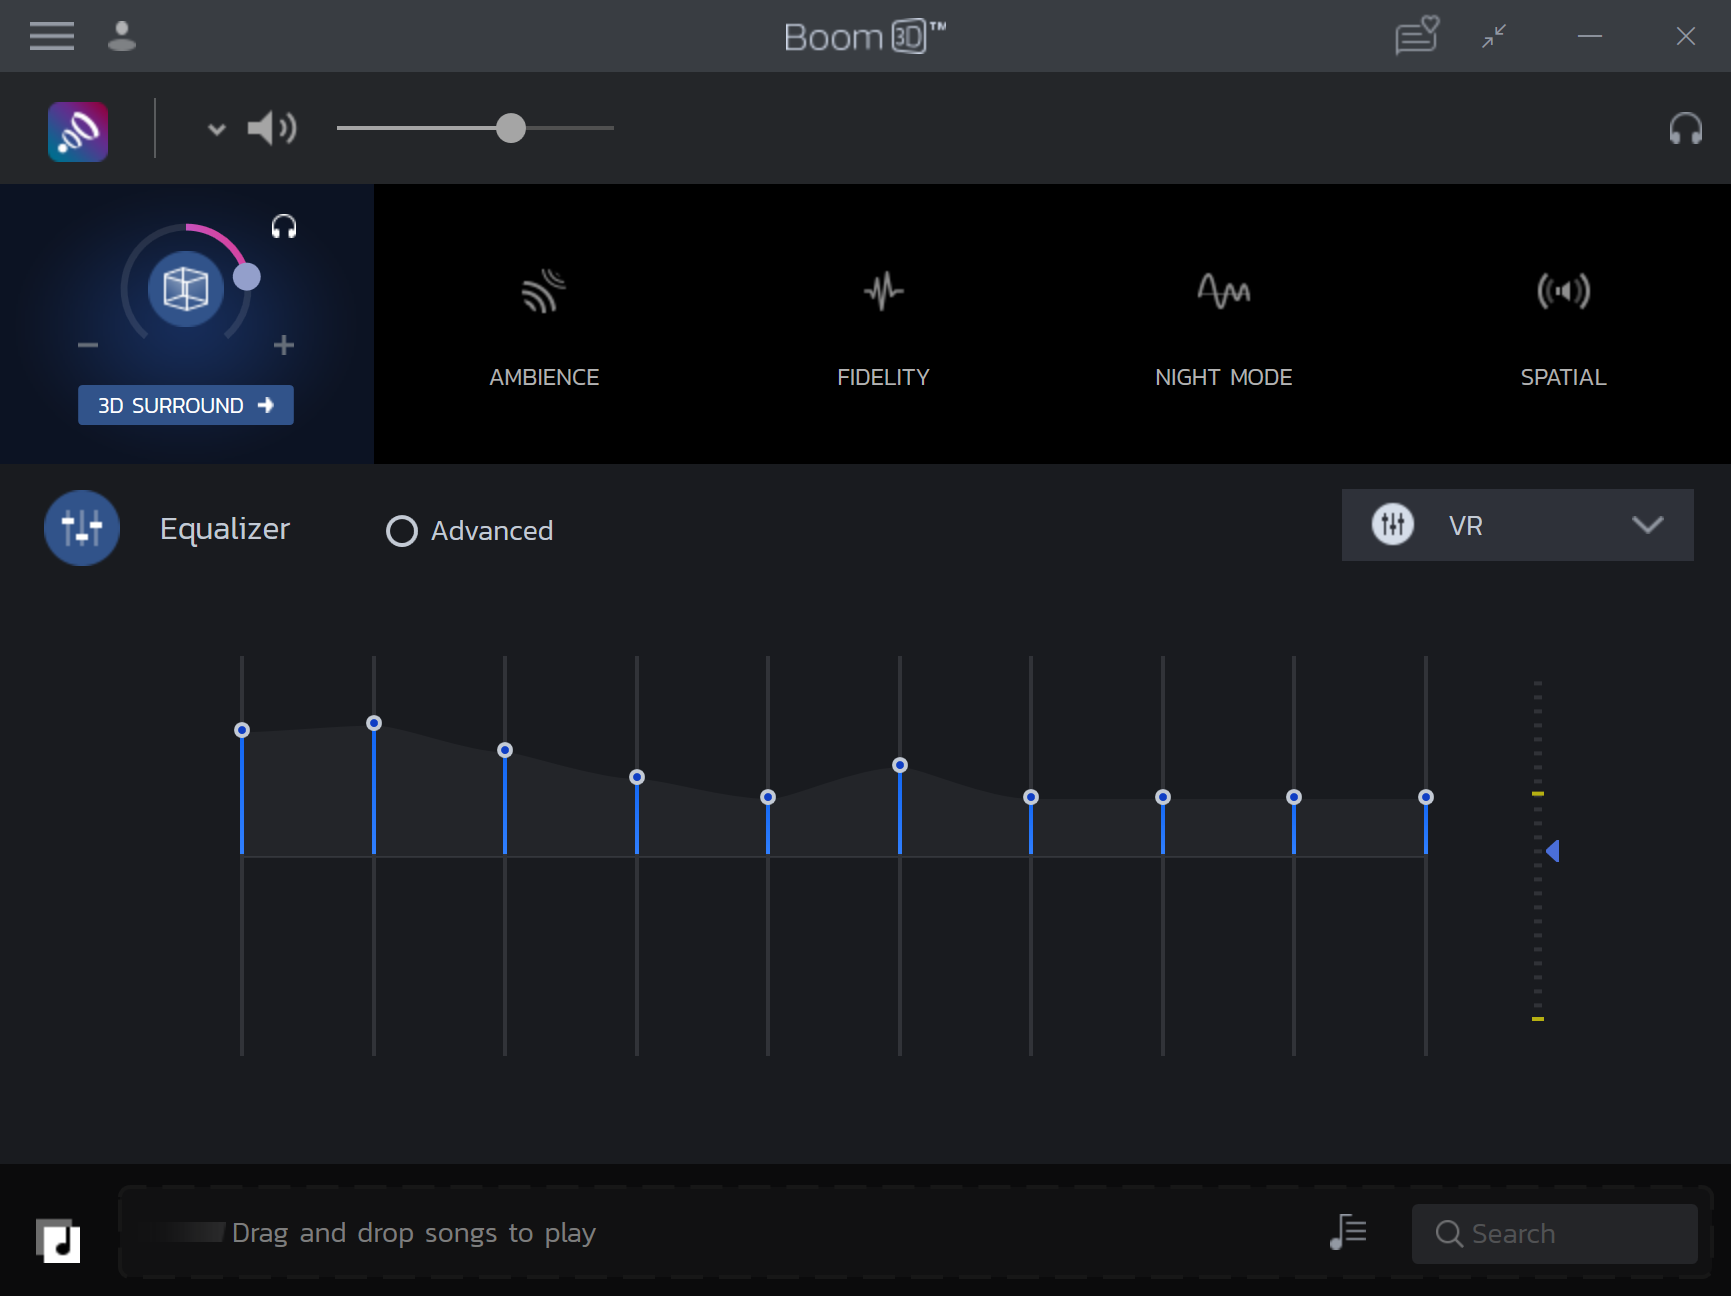The width and height of the screenshot is (1731, 1296).
Task: Click the fourth equalizer band handle
Action: coord(637,777)
